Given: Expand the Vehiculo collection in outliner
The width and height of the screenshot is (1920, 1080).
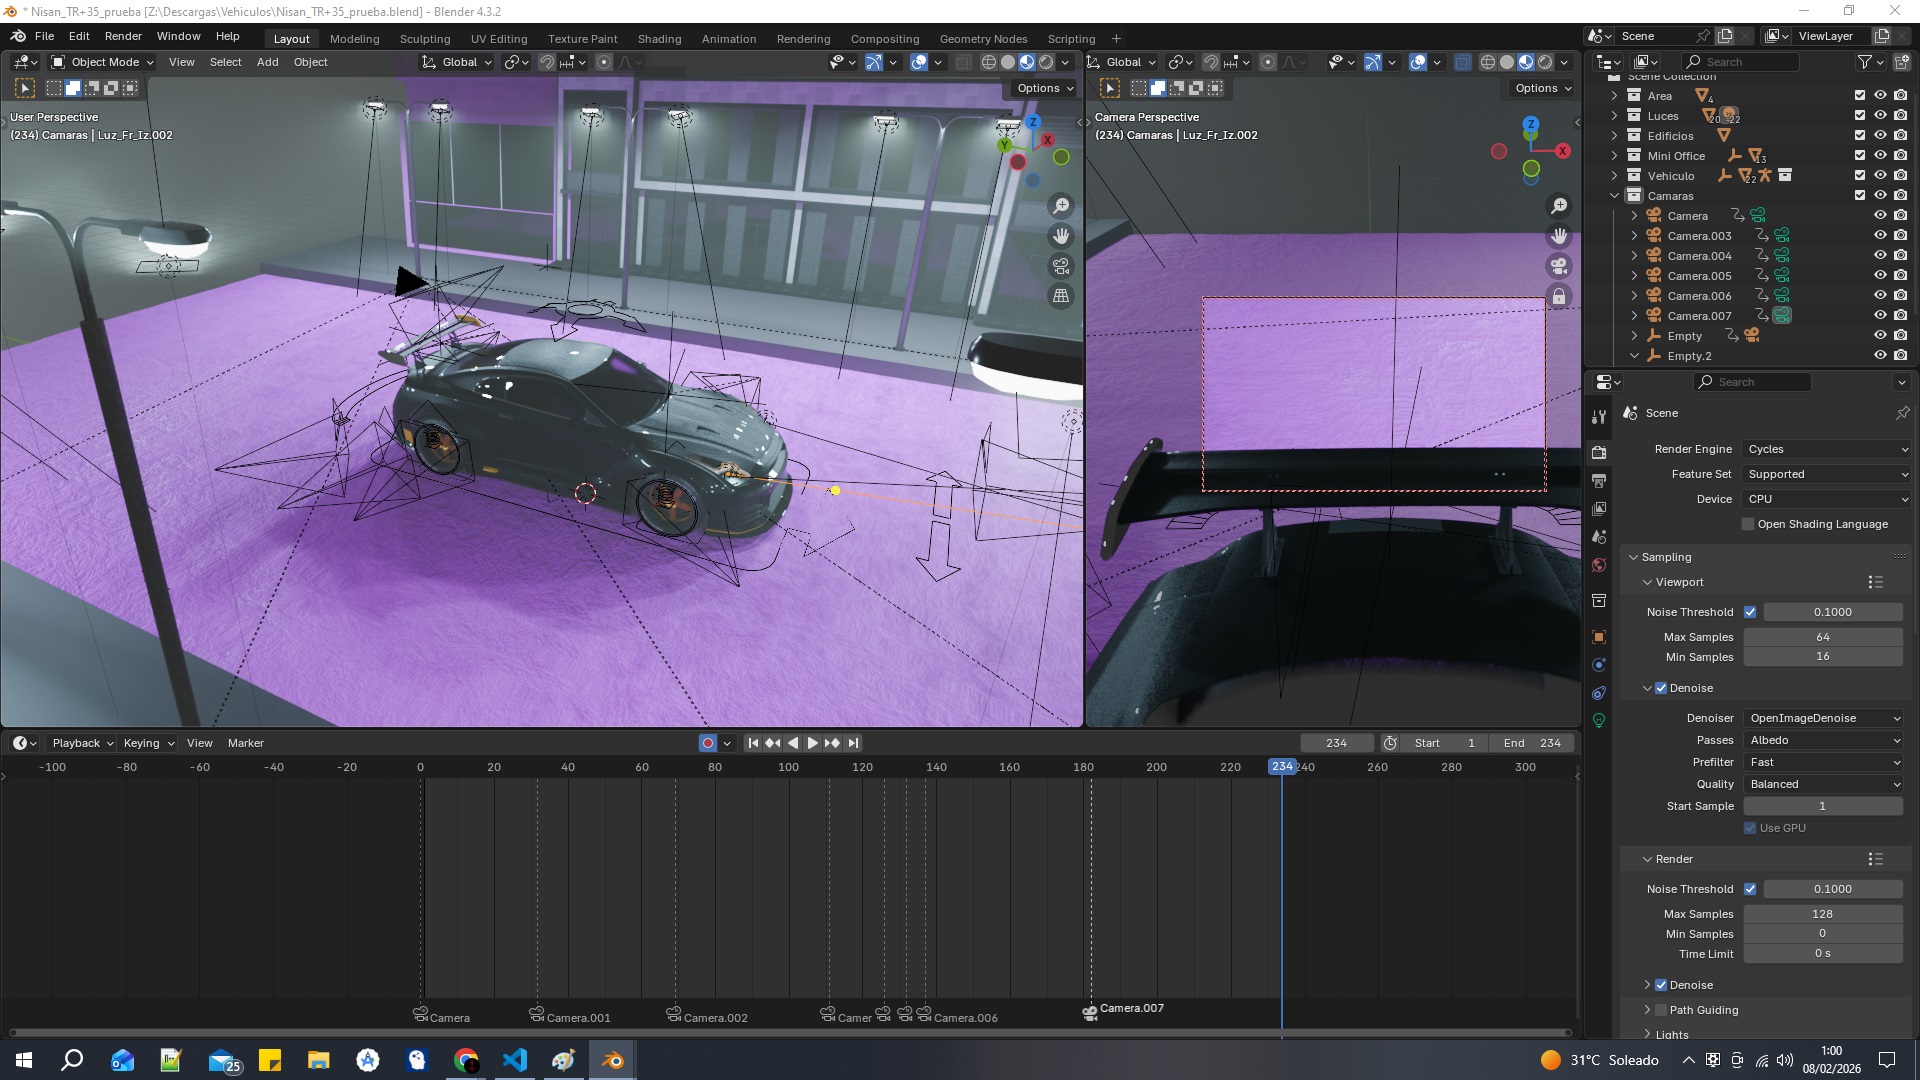Looking at the screenshot, I should click(x=1614, y=176).
